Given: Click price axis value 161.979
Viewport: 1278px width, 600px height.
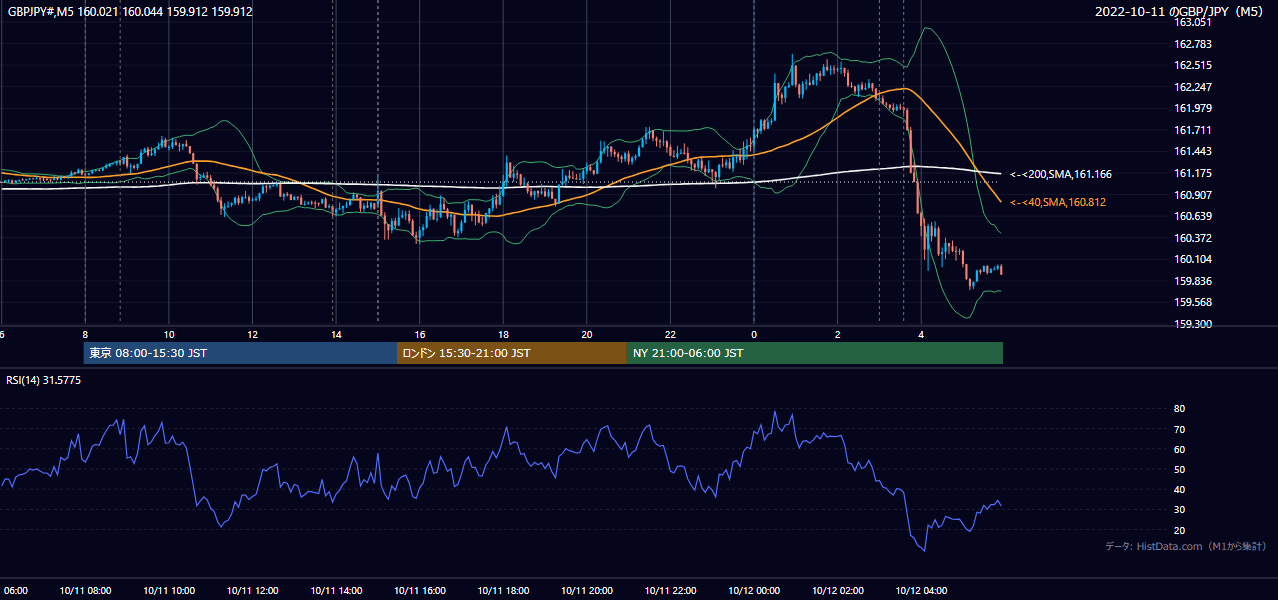Looking at the screenshot, I should point(1193,108).
